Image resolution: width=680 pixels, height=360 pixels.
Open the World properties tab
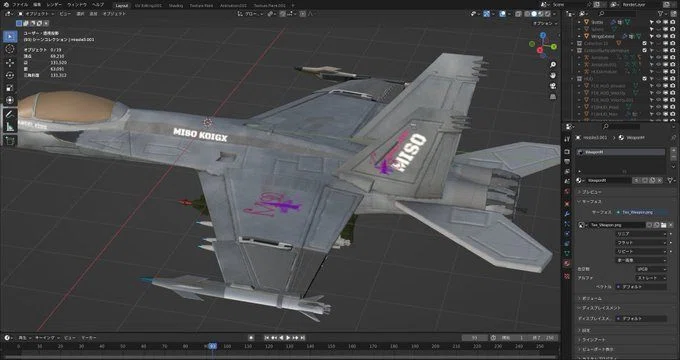[567, 191]
